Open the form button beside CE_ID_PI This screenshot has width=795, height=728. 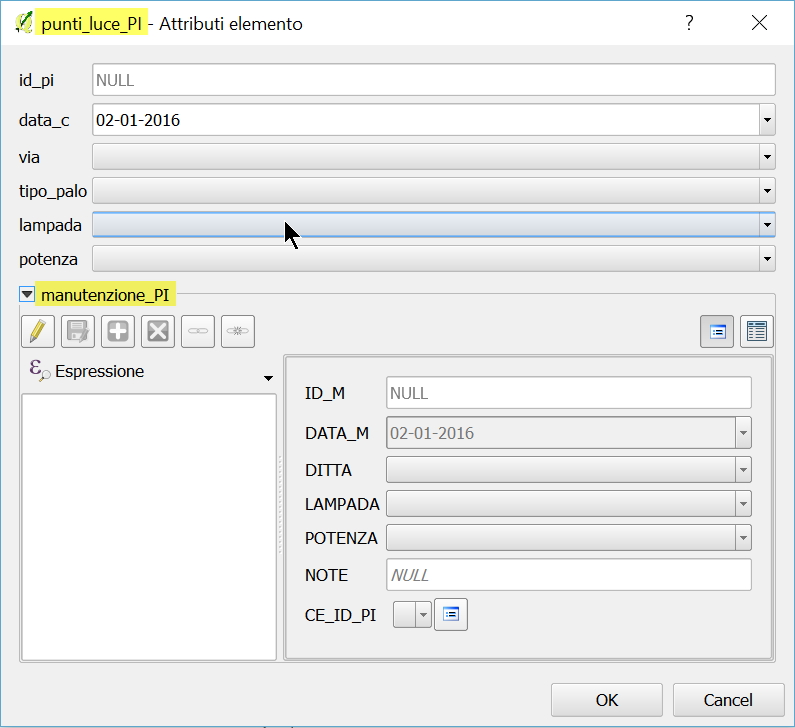[x=450, y=615]
